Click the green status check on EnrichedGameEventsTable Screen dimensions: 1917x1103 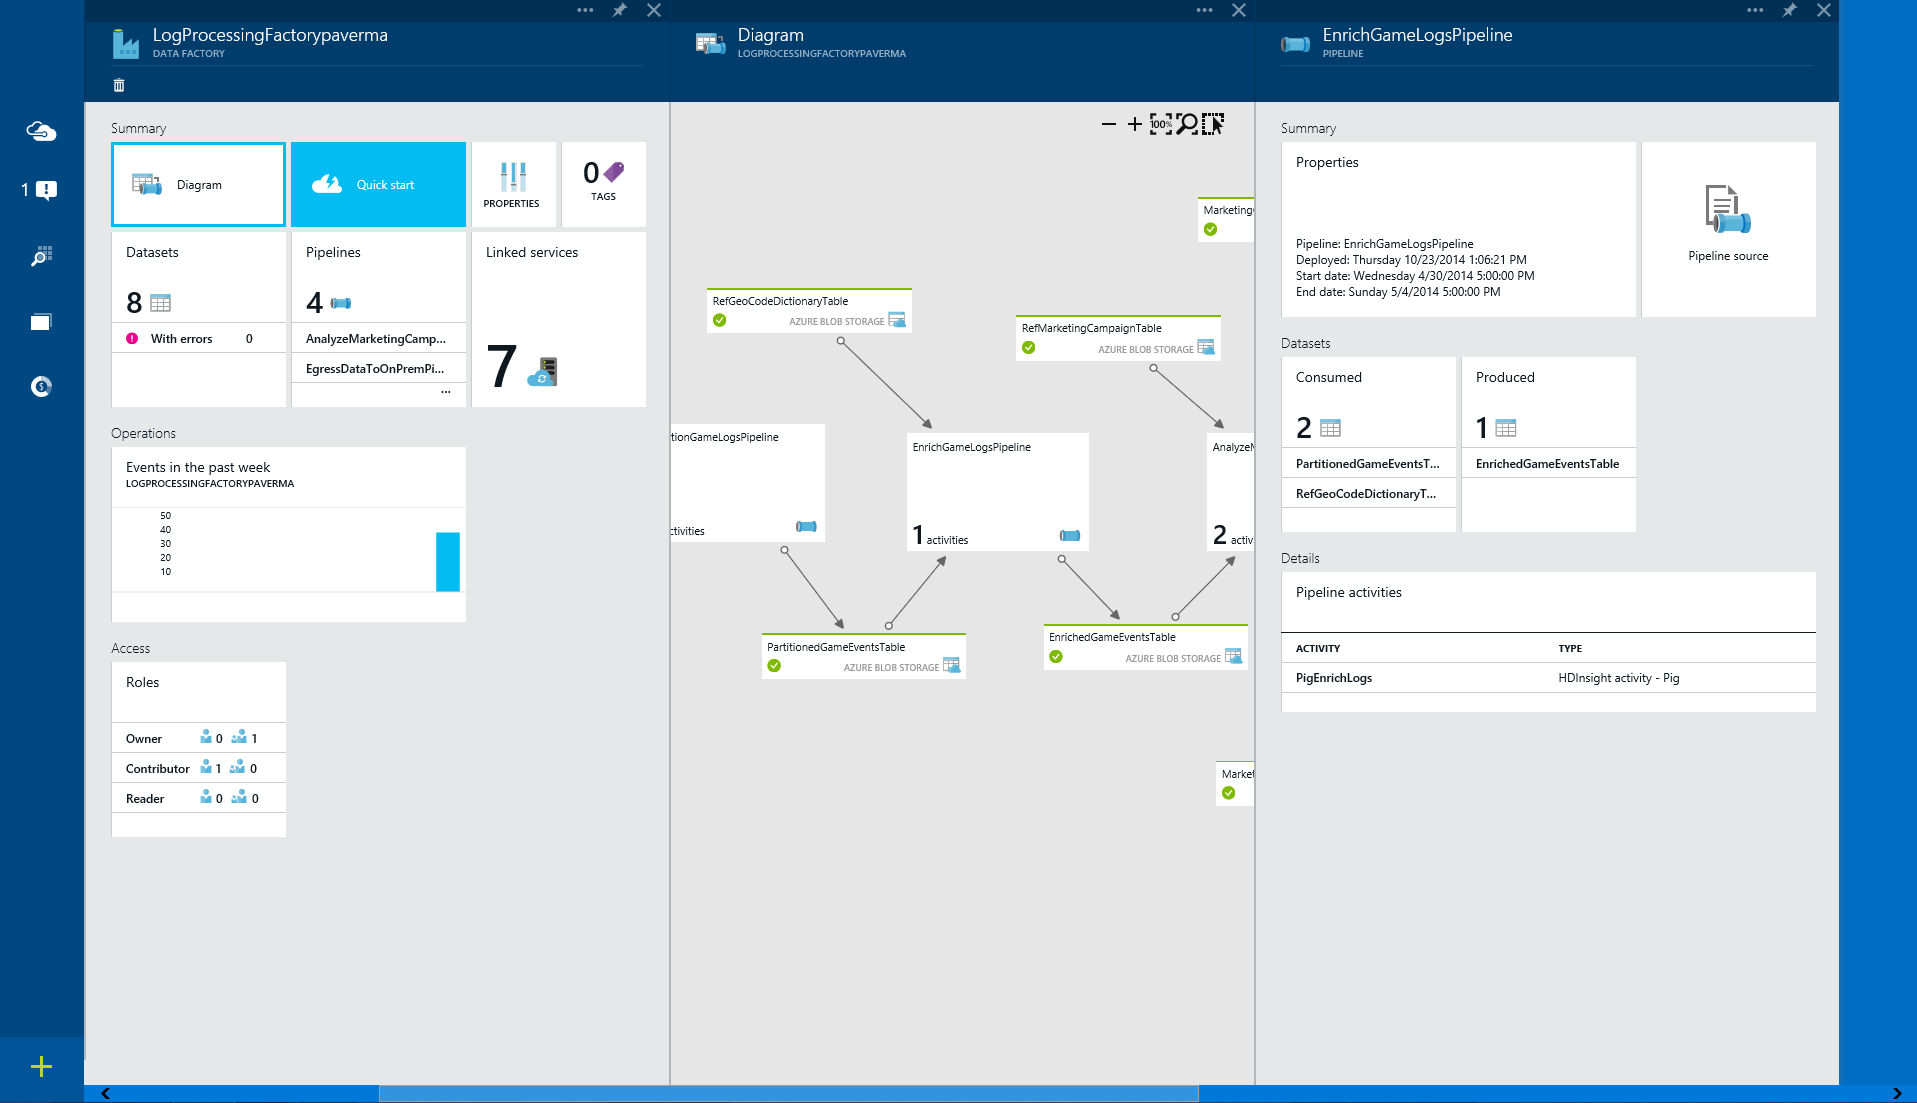pyautogui.click(x=1056, y=657)
